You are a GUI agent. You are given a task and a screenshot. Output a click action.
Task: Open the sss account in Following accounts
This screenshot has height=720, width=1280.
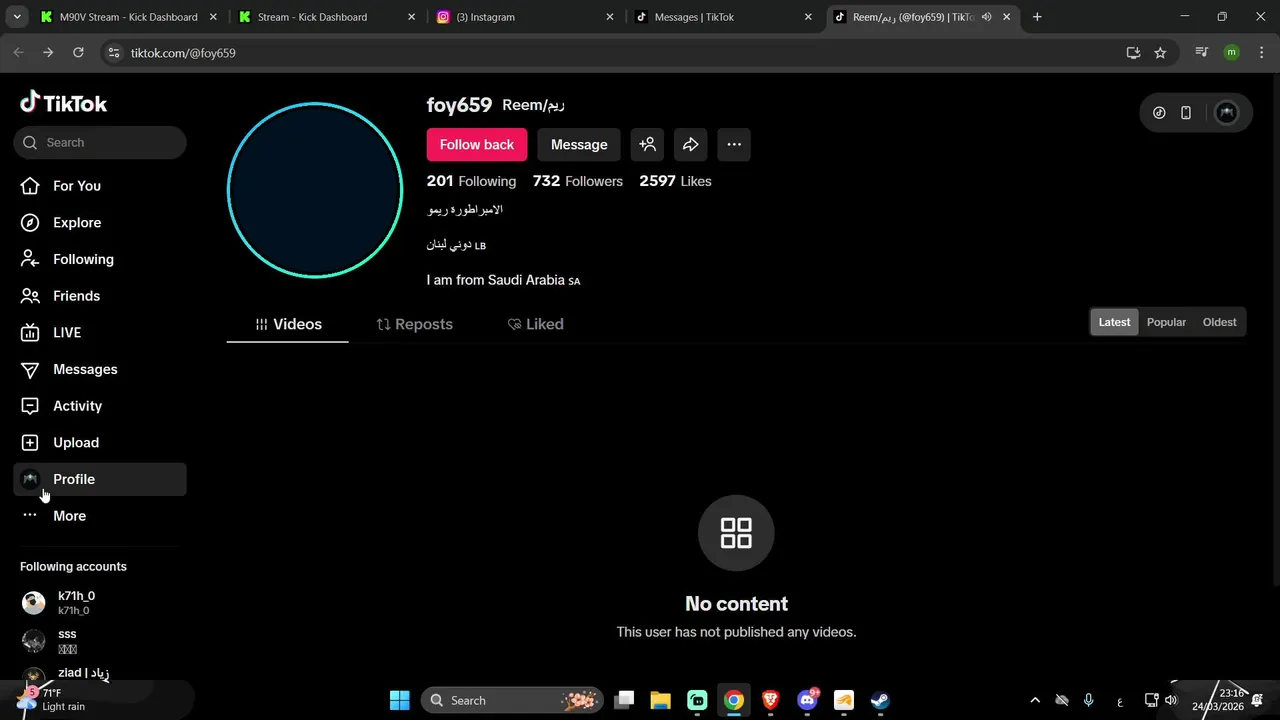pyautogui.click(x=100, y=641)
